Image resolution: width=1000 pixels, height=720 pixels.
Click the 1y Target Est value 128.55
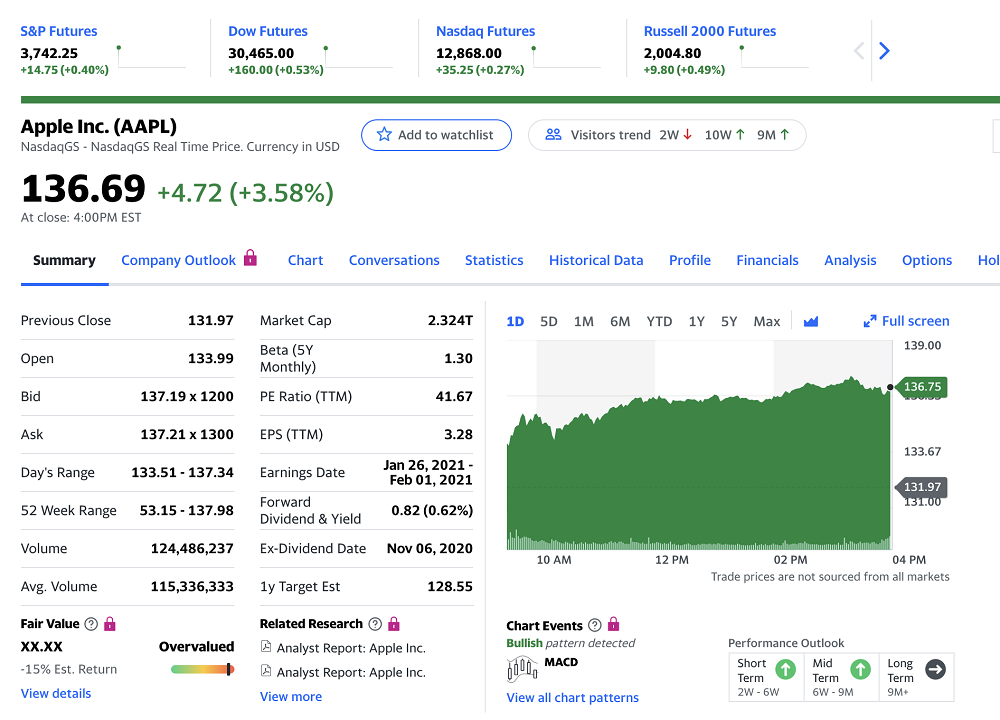tap(450, 586)
